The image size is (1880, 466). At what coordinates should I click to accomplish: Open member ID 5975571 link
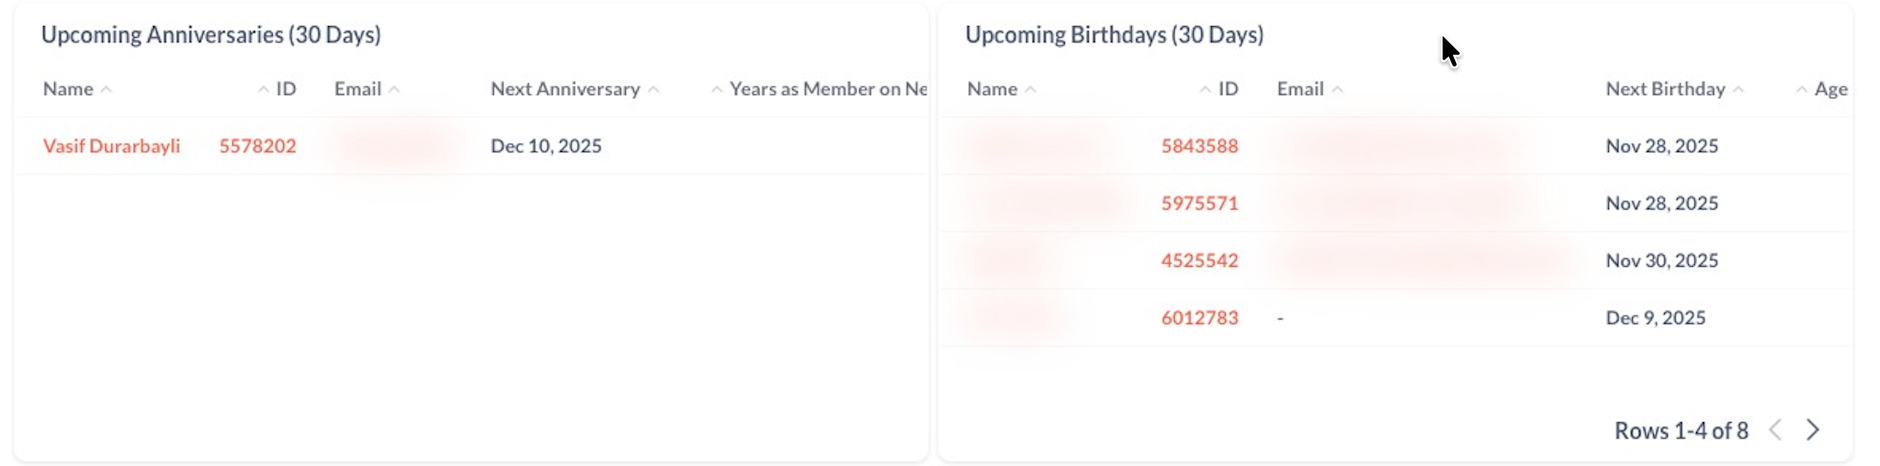pos(1199,203)
